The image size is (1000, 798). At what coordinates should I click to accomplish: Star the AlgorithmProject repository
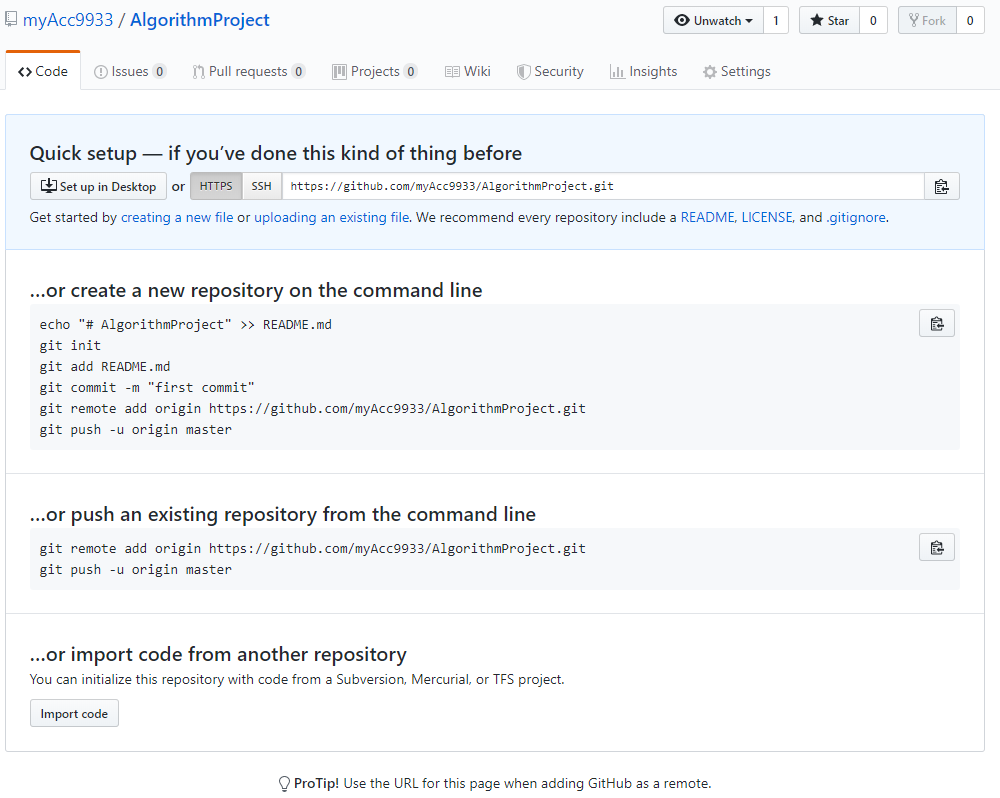(x=829, y=20)
